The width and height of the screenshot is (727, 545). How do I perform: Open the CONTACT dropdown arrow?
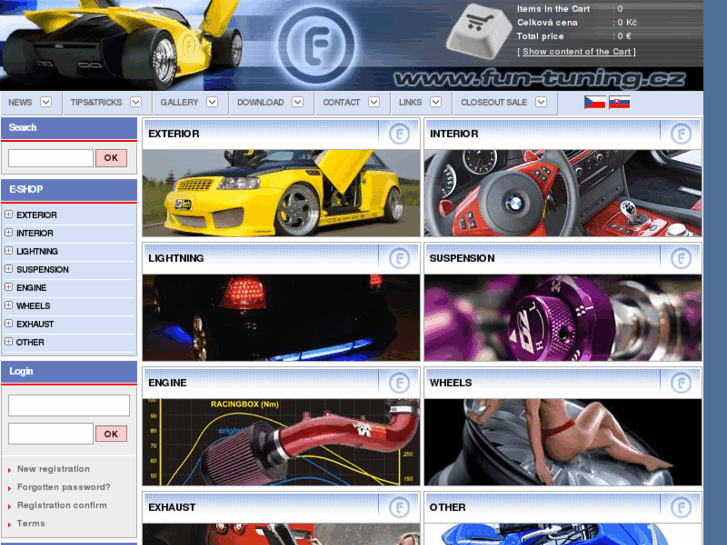[x=374, y=102]
